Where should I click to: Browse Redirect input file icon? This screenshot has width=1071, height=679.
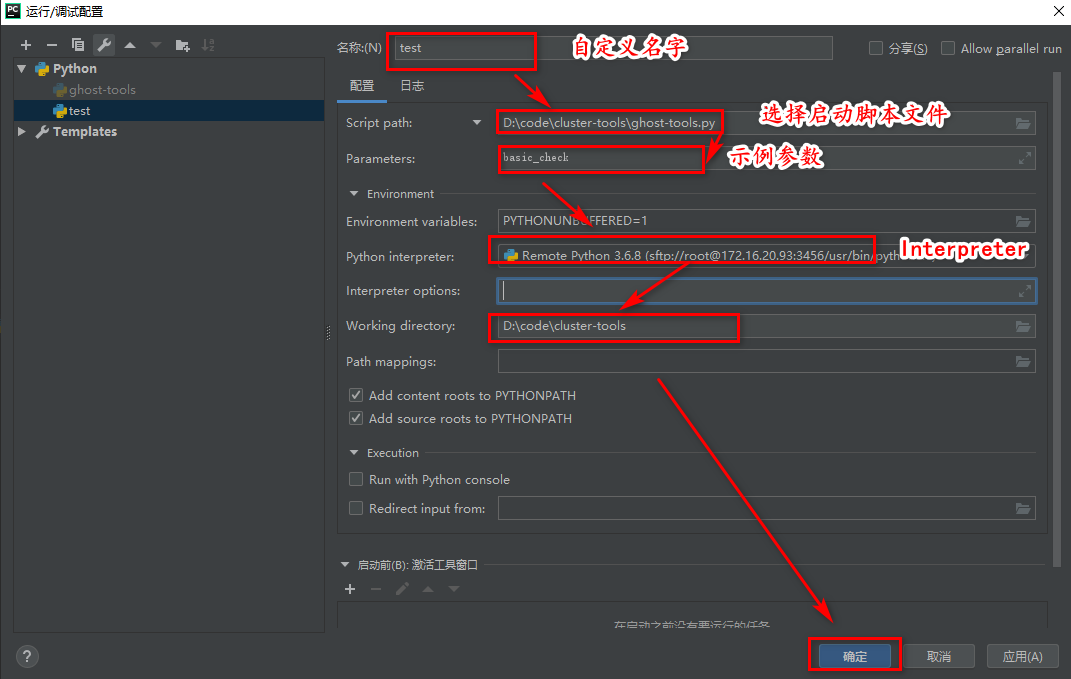(1023, 508)
